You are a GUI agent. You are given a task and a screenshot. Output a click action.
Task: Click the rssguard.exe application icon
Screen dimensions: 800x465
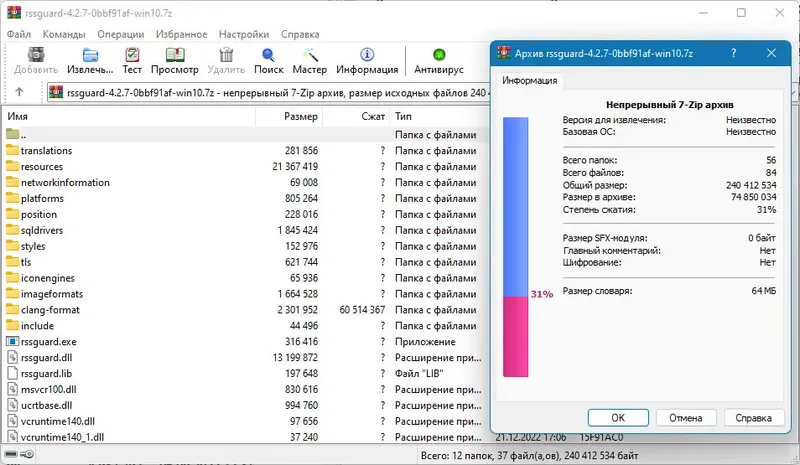tap(12, 341)
